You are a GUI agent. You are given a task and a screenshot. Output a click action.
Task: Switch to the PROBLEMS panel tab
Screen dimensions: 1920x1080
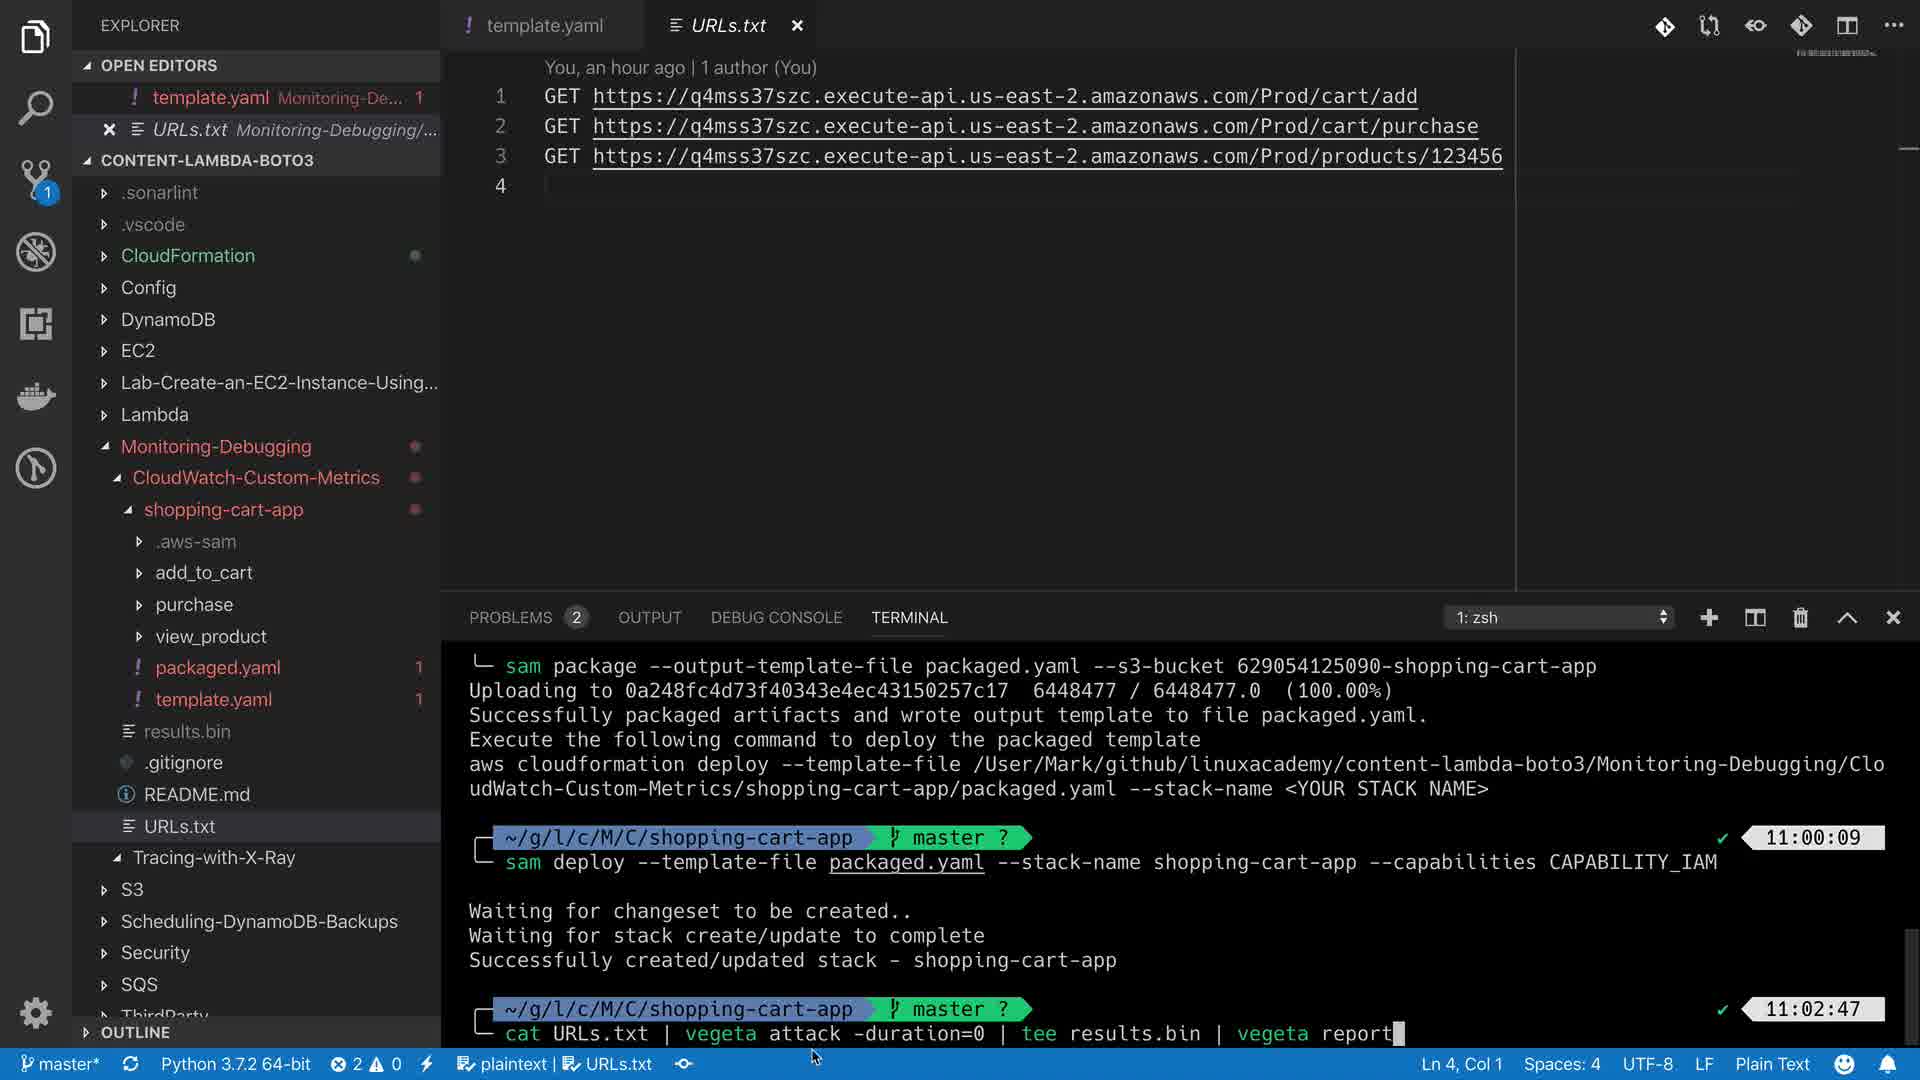(510, 618)
